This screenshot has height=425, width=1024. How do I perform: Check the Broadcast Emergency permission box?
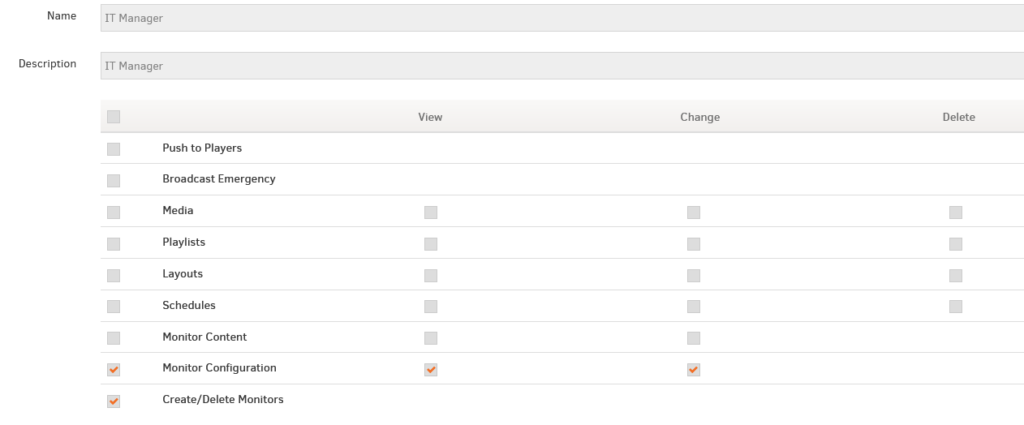114,180
